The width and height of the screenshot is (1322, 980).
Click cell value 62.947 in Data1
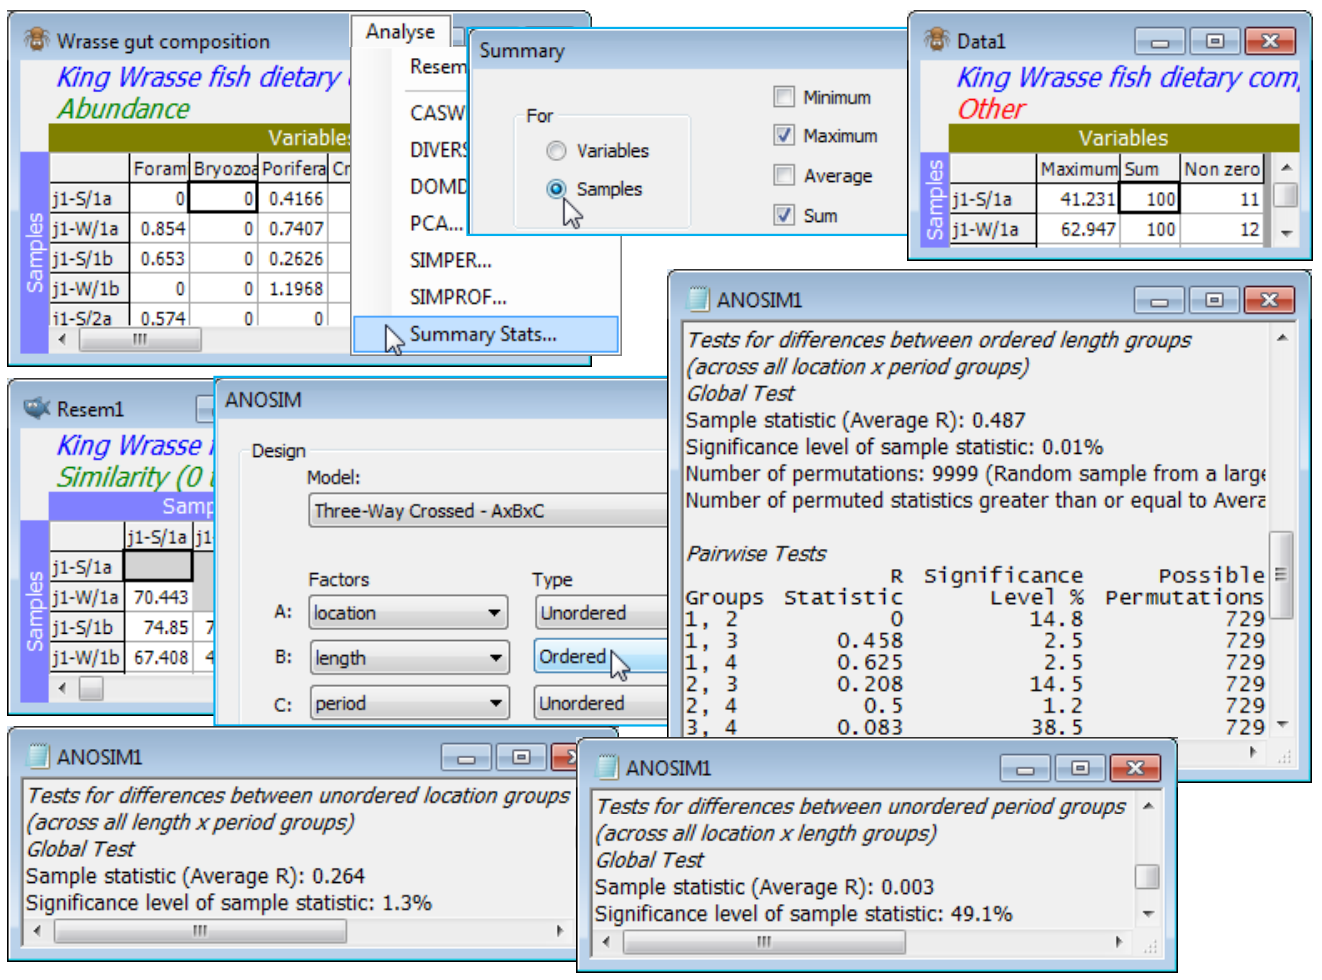(1078, 228)
